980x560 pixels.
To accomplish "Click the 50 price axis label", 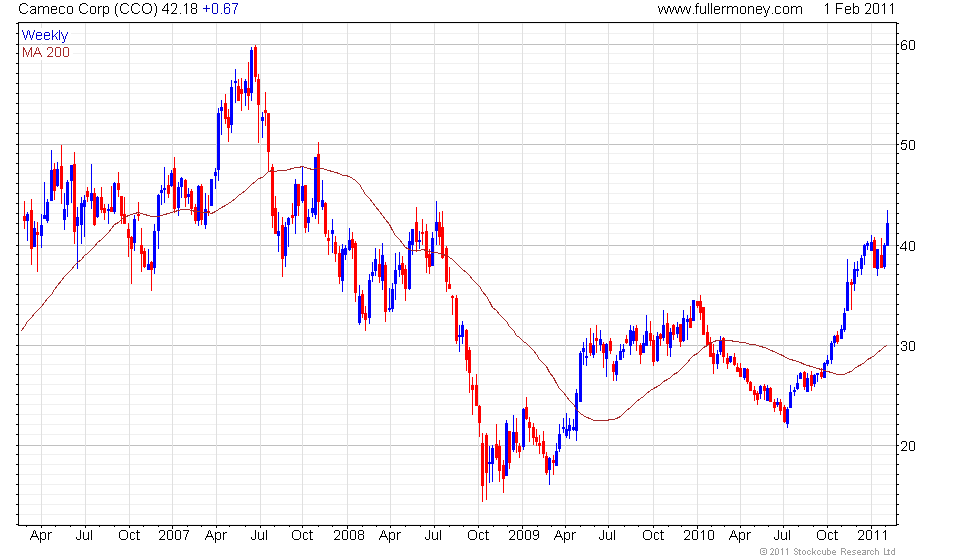I will [x=908, y=145].
